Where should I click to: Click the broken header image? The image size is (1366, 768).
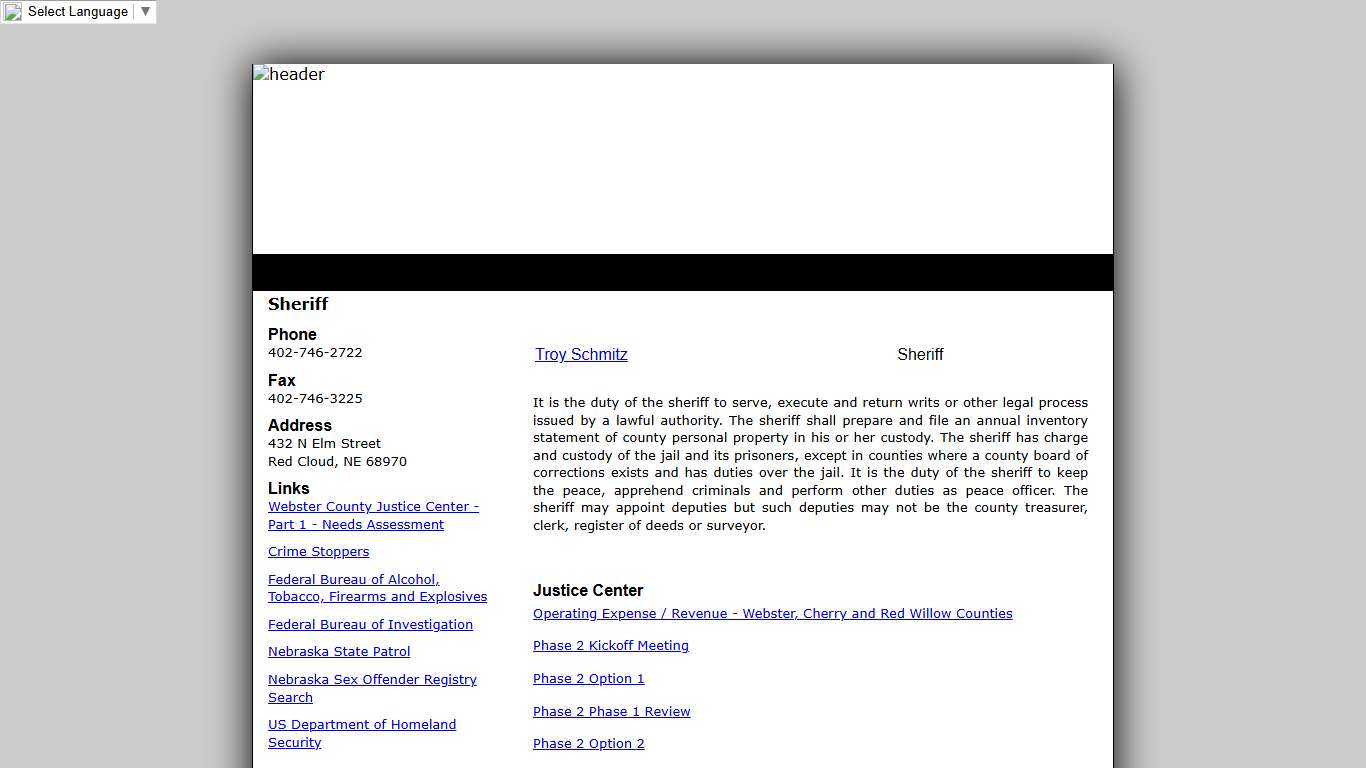click(x=289, y=74)
